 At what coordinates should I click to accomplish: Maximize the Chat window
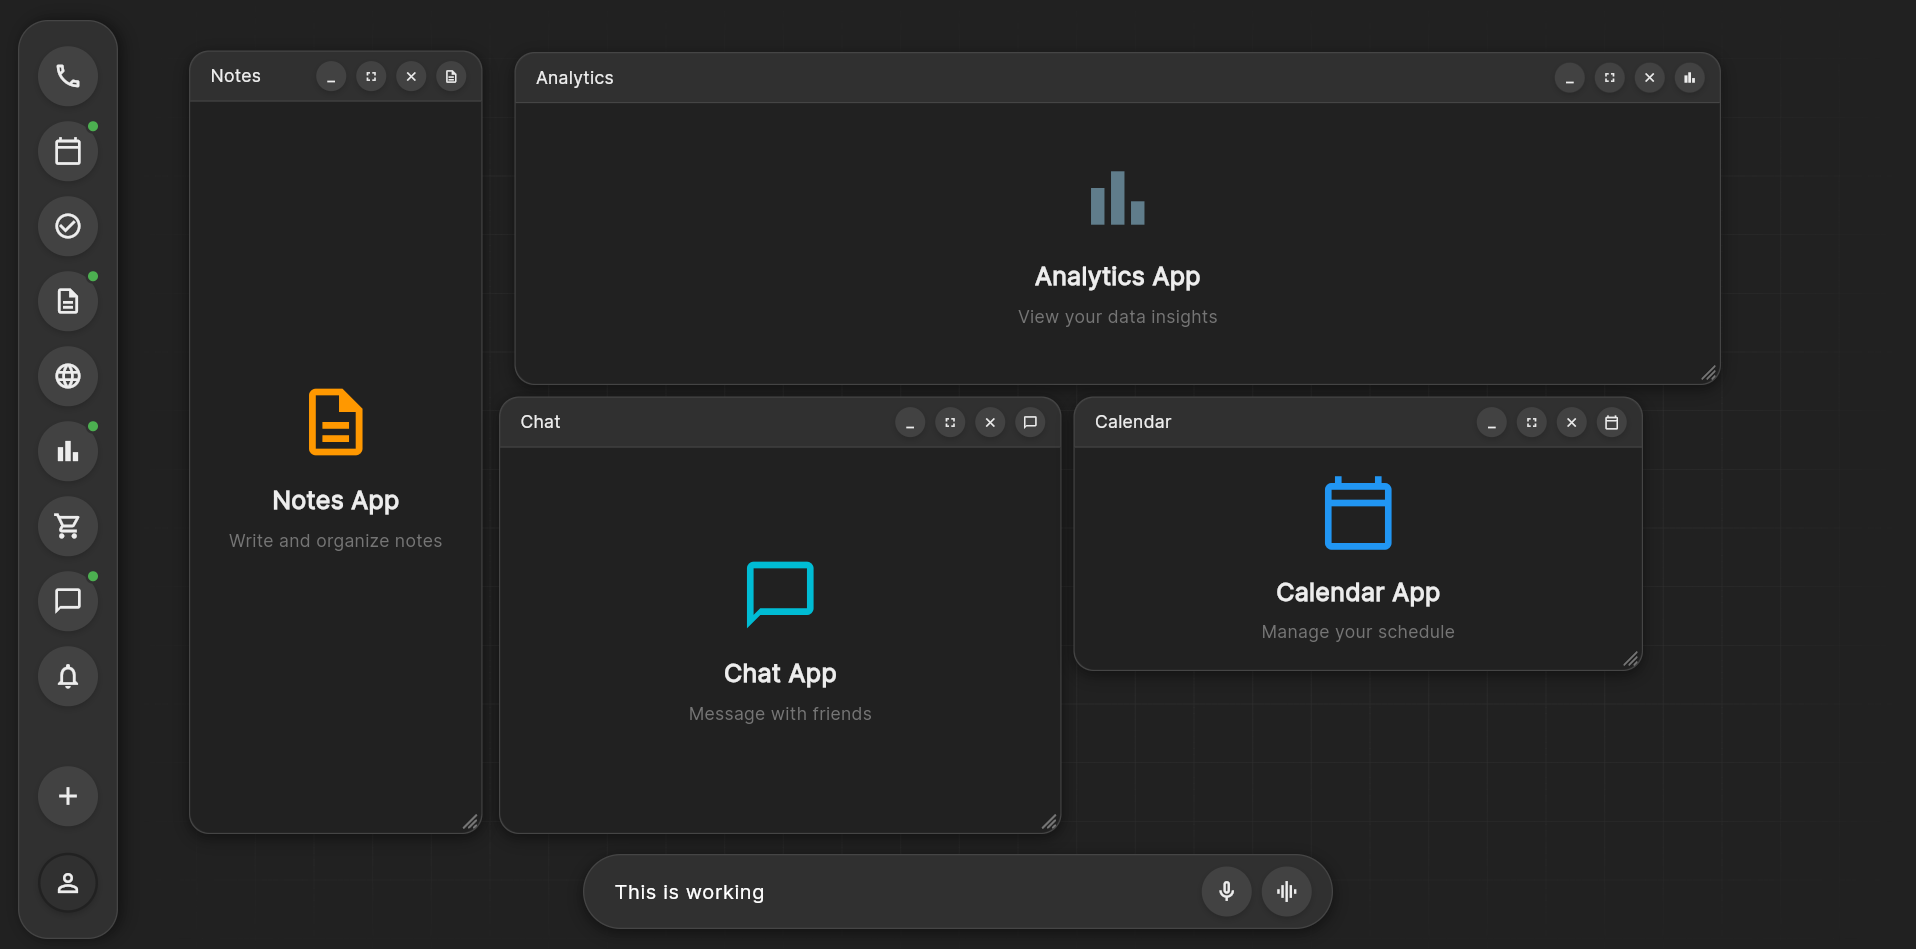[x=950, y=422]
